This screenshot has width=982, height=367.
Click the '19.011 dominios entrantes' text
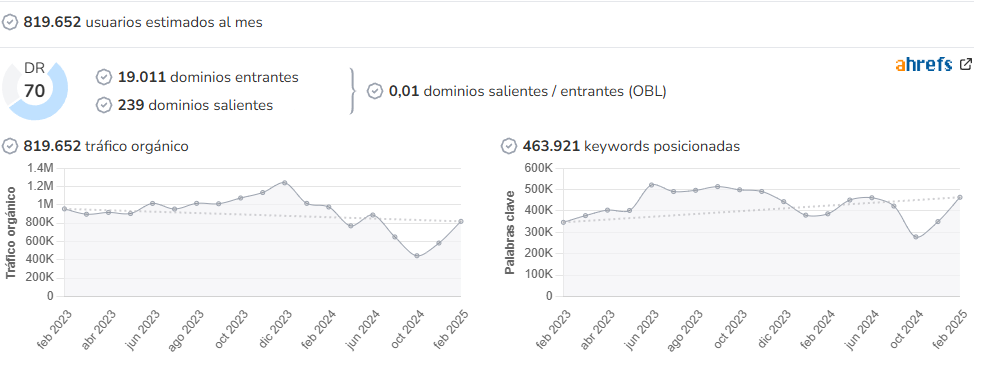[208, 78]
